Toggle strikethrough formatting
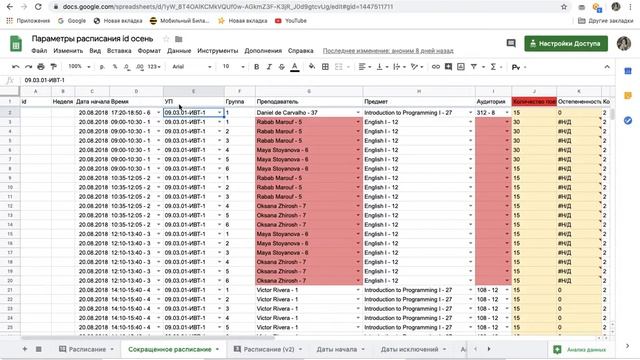Viewport: 640px width, 360px height. coord(282,67)
